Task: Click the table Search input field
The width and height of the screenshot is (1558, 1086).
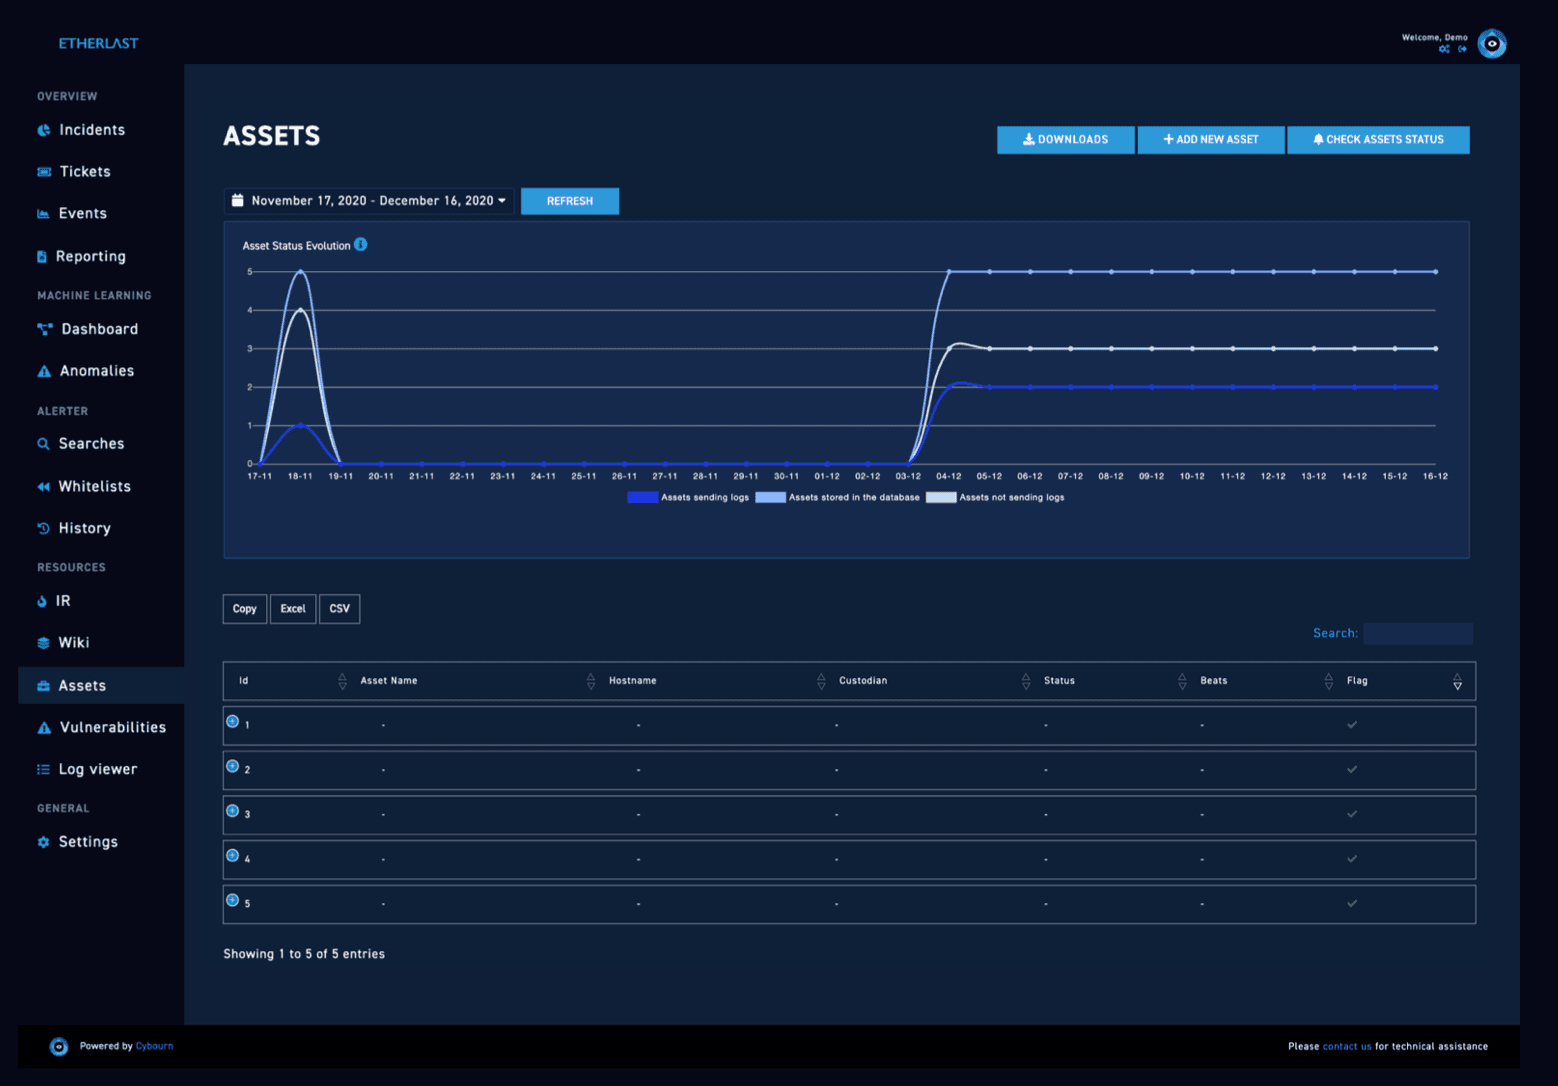Action: [x=1417, y=633]
